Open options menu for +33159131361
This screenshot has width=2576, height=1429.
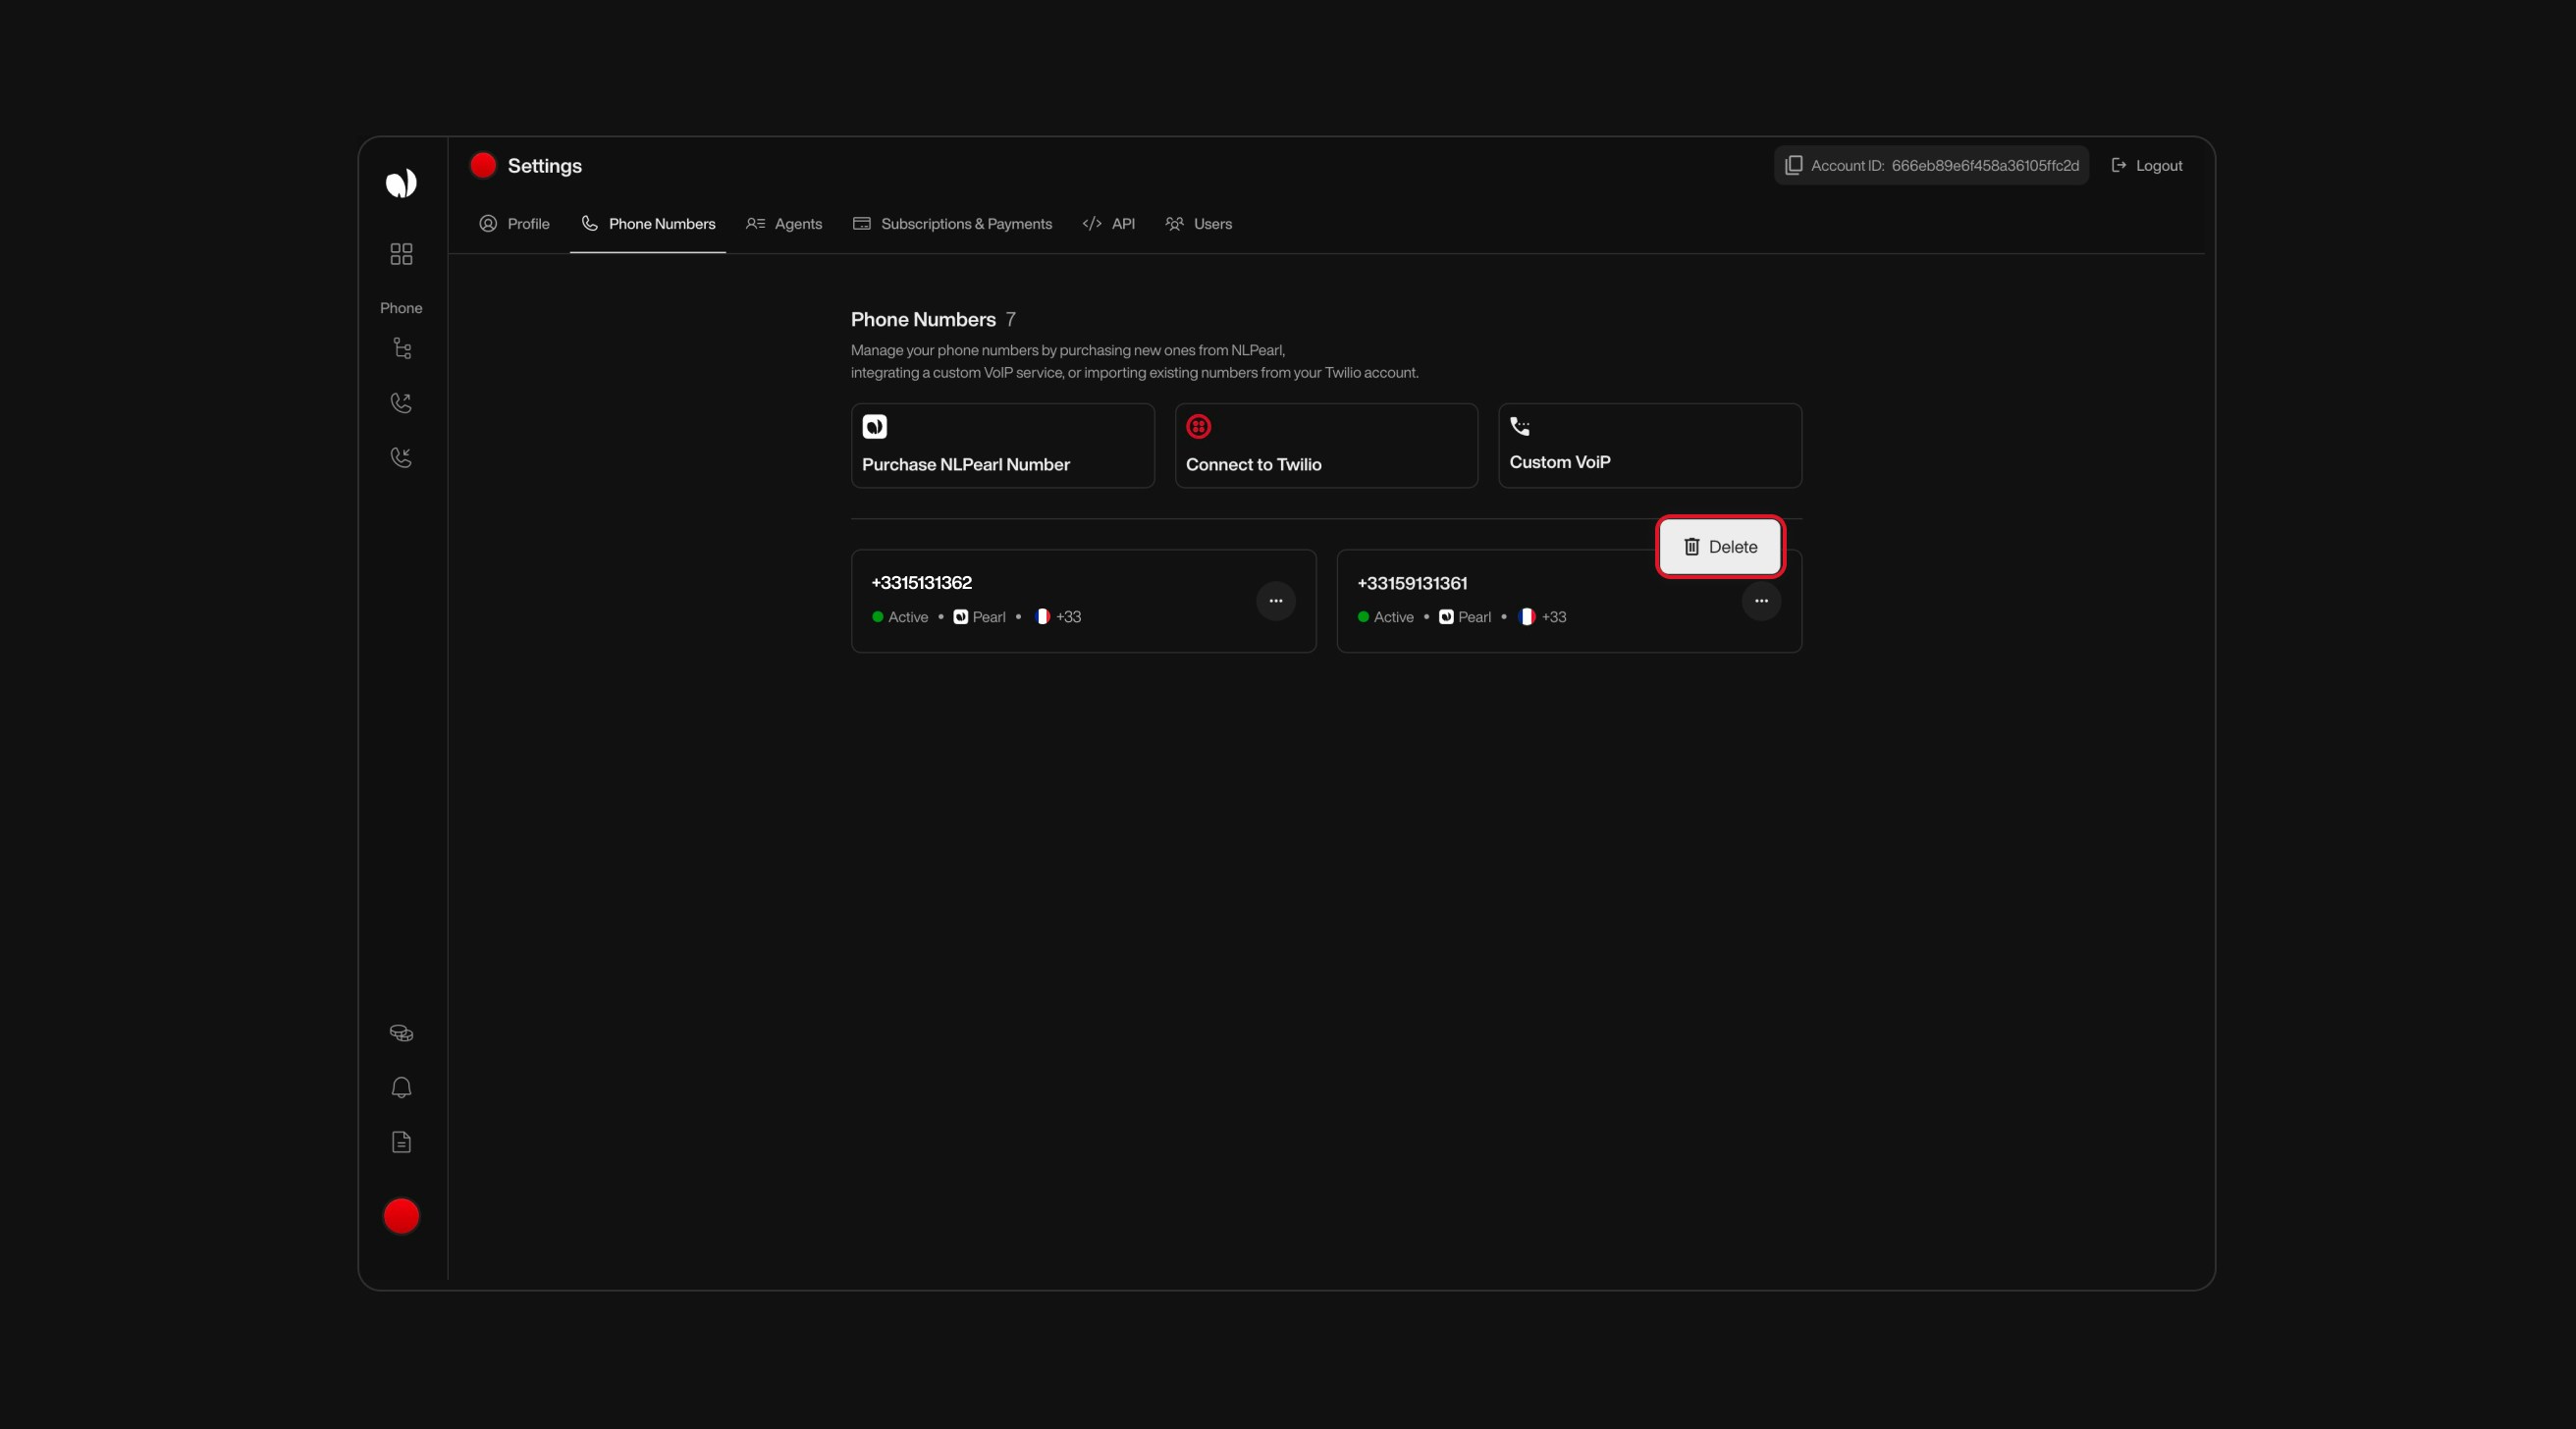pos(1762,601)
